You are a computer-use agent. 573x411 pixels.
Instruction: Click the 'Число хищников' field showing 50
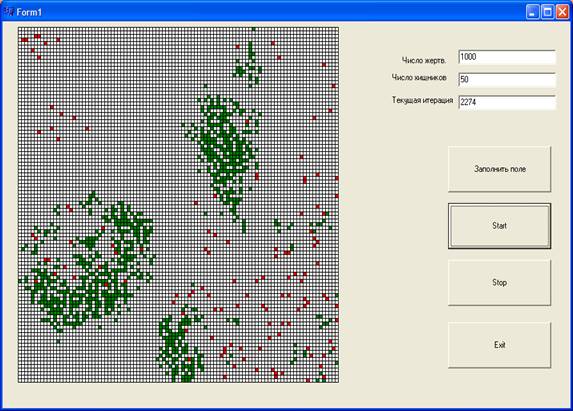click(507, 80)
